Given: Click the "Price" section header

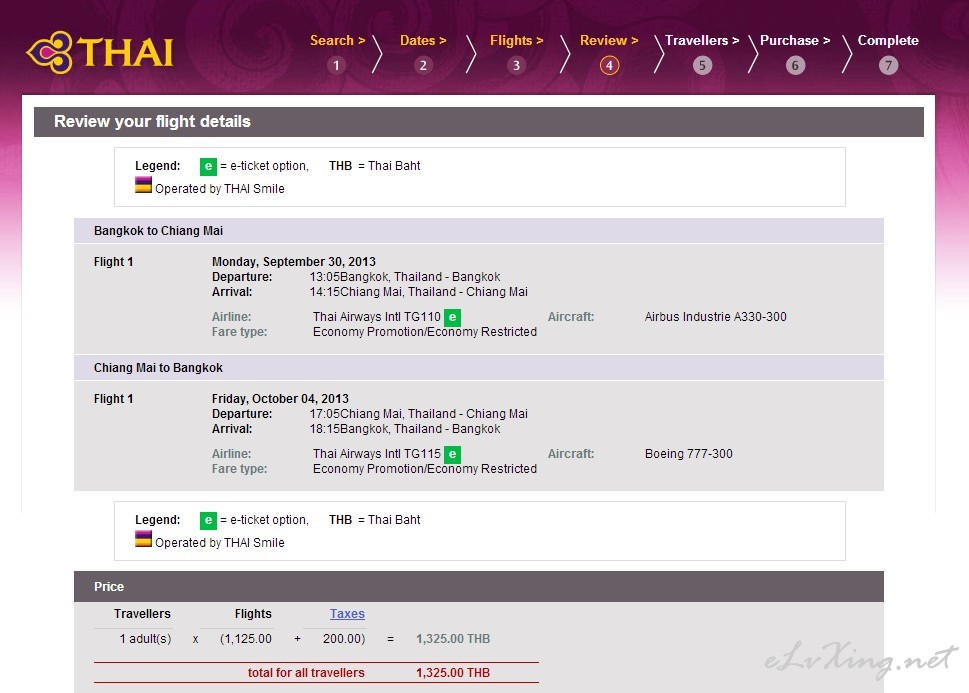Looking at the screenshot, I should [x=479, y=587].
